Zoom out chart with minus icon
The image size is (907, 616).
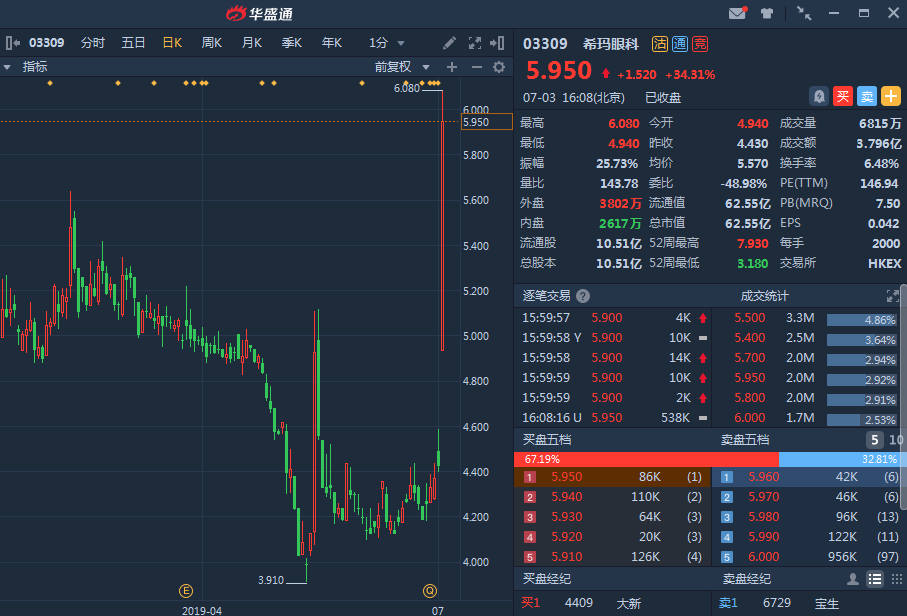pos(477,67)
